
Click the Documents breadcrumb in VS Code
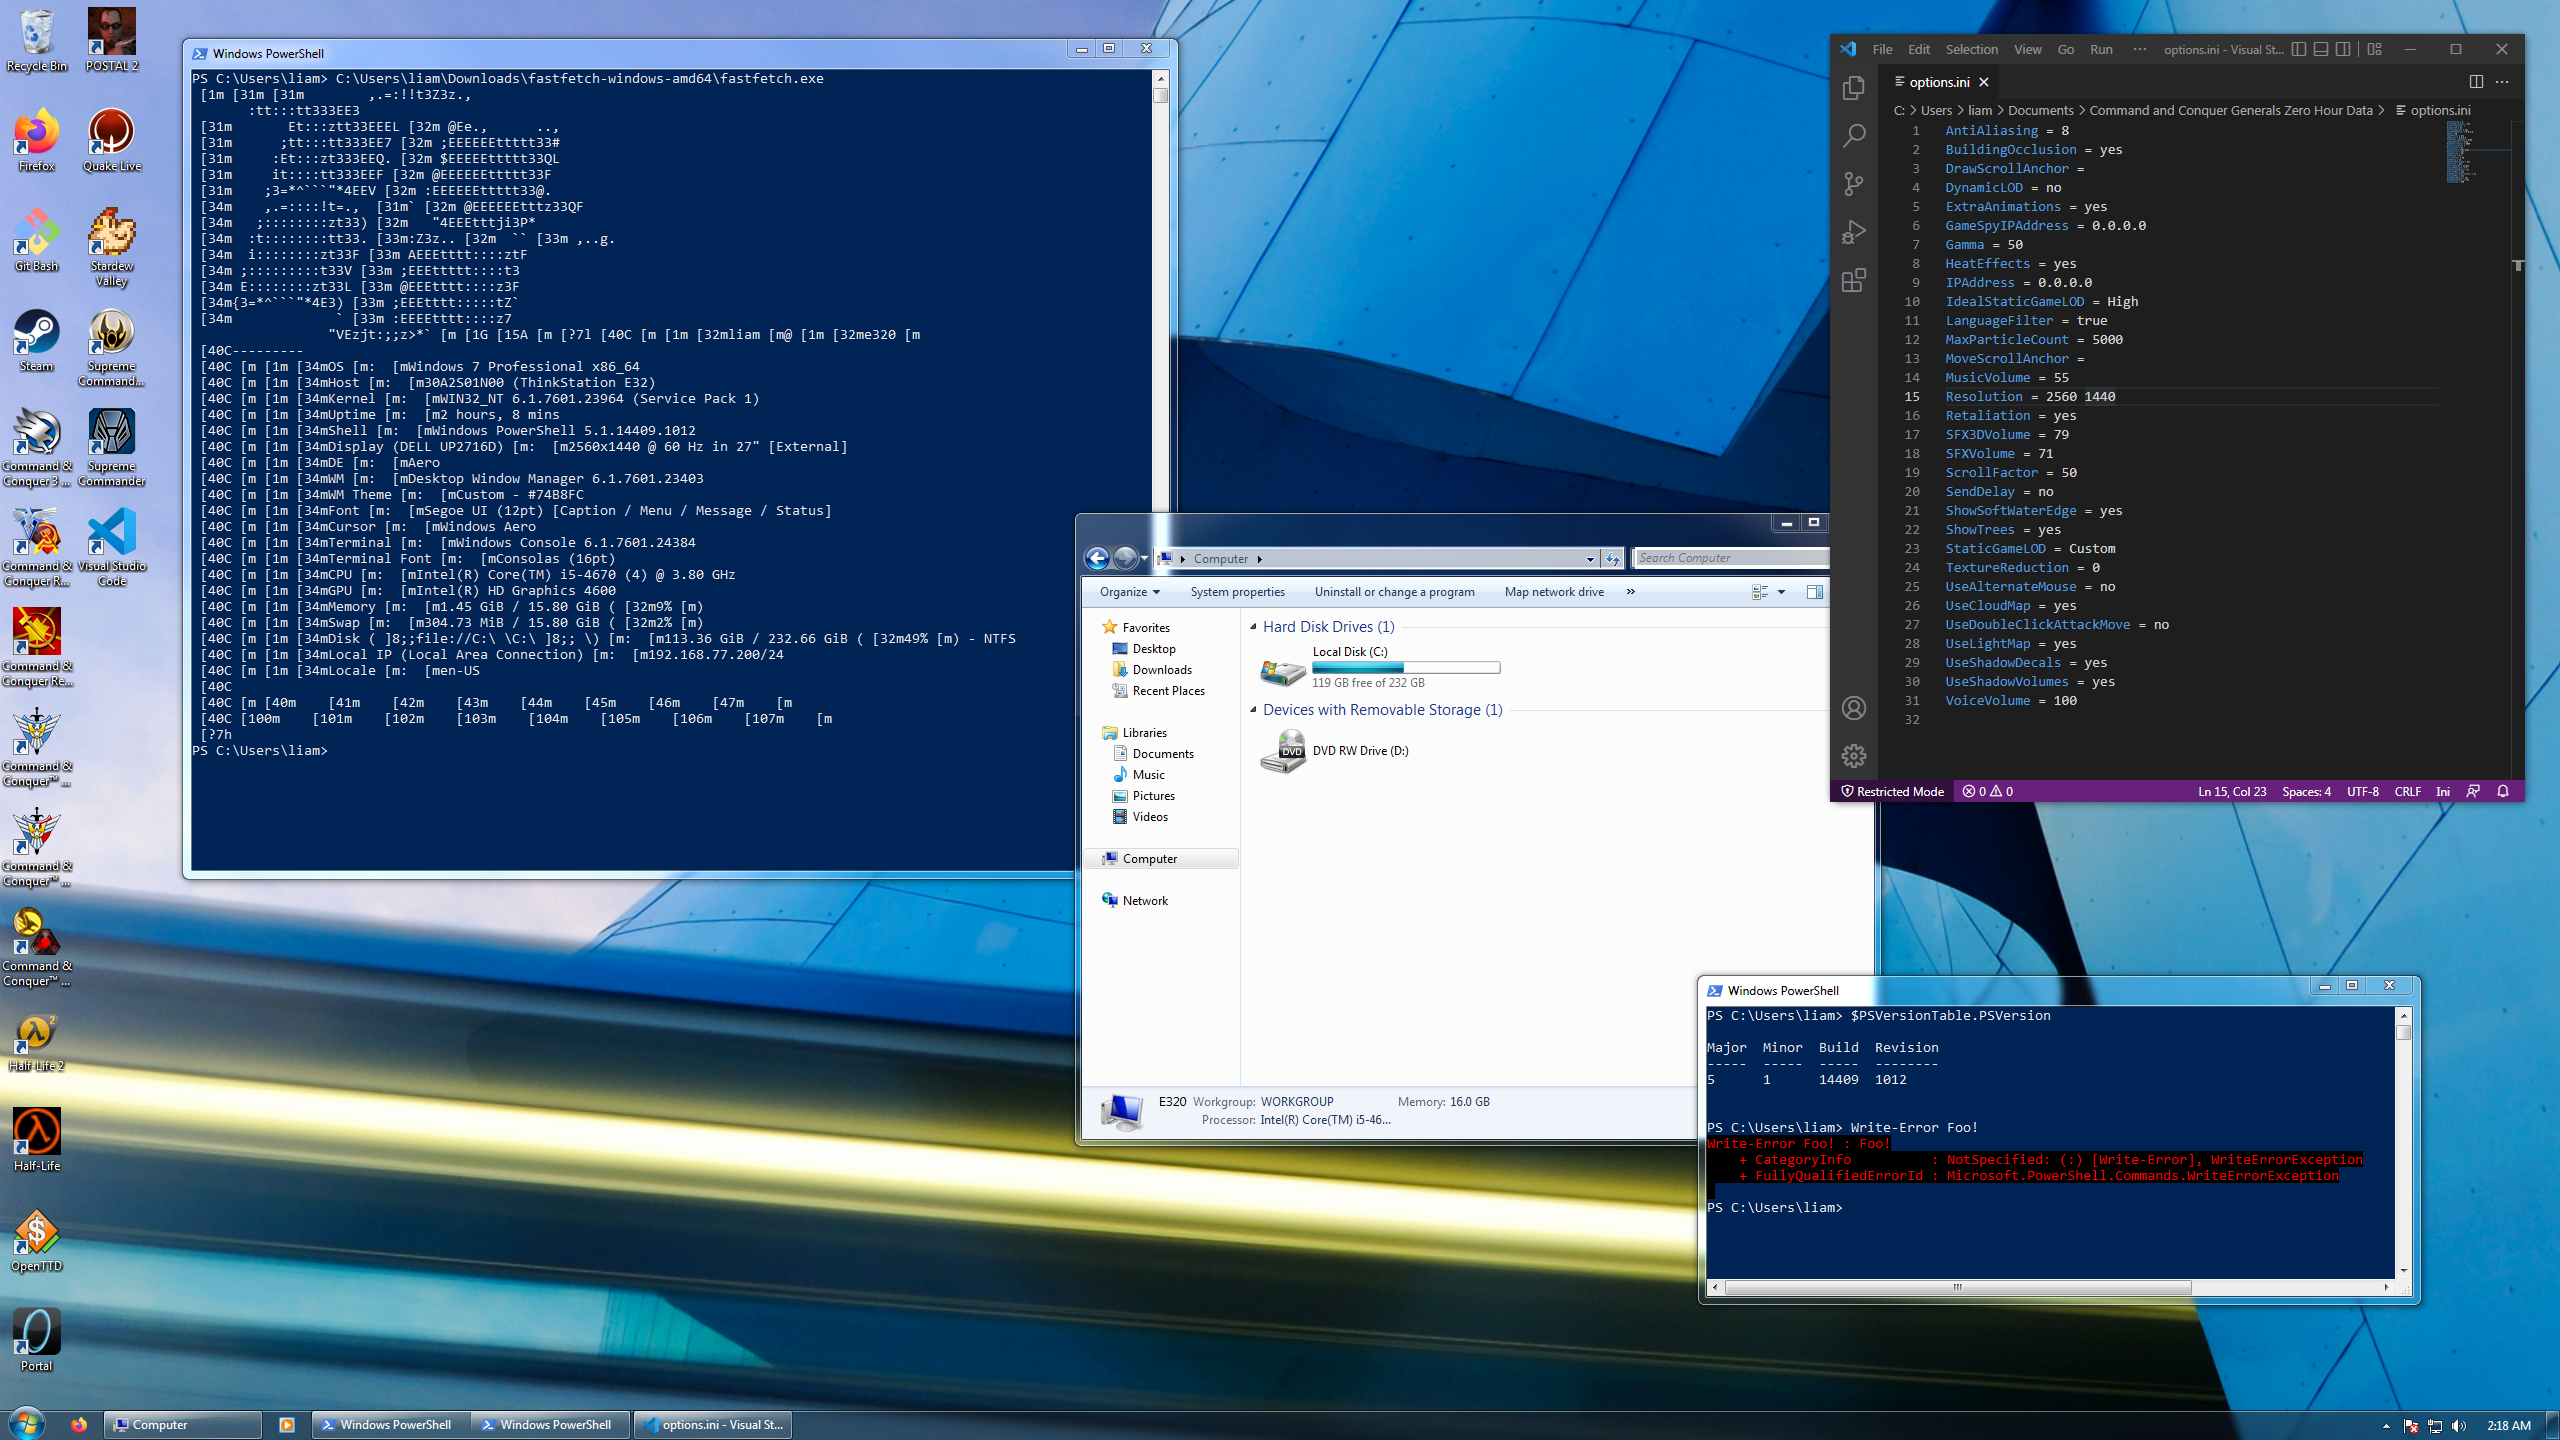(x=2040, y=110)
